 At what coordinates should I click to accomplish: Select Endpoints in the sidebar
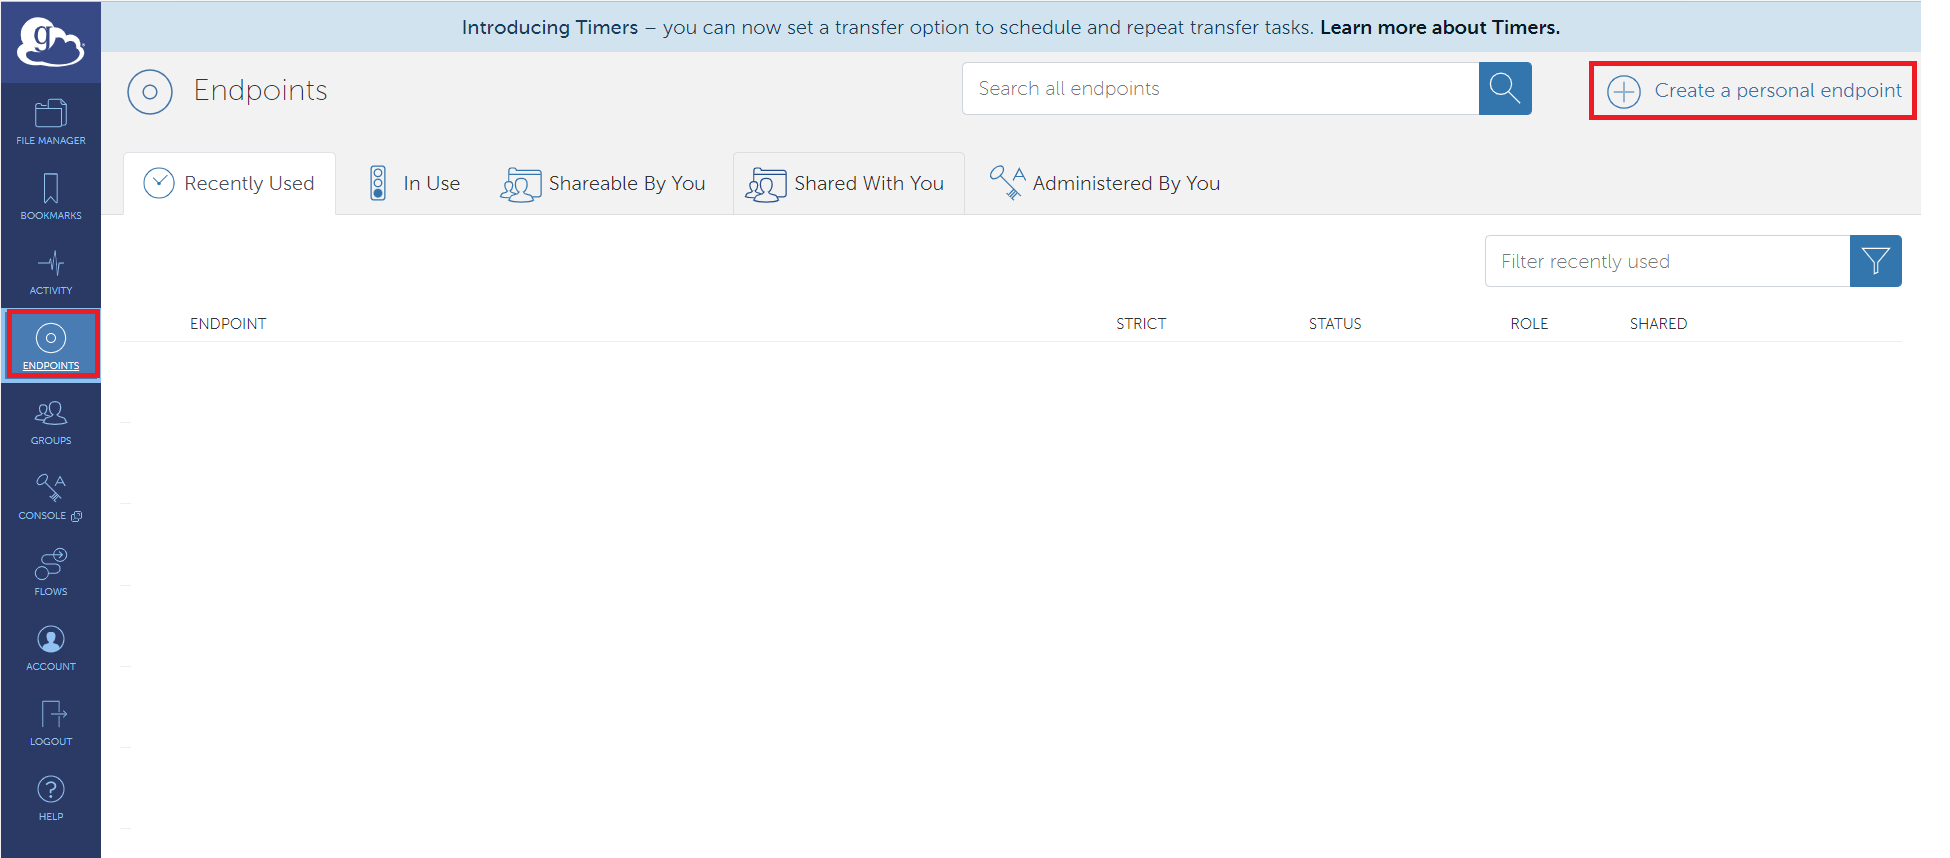[51, 345]
